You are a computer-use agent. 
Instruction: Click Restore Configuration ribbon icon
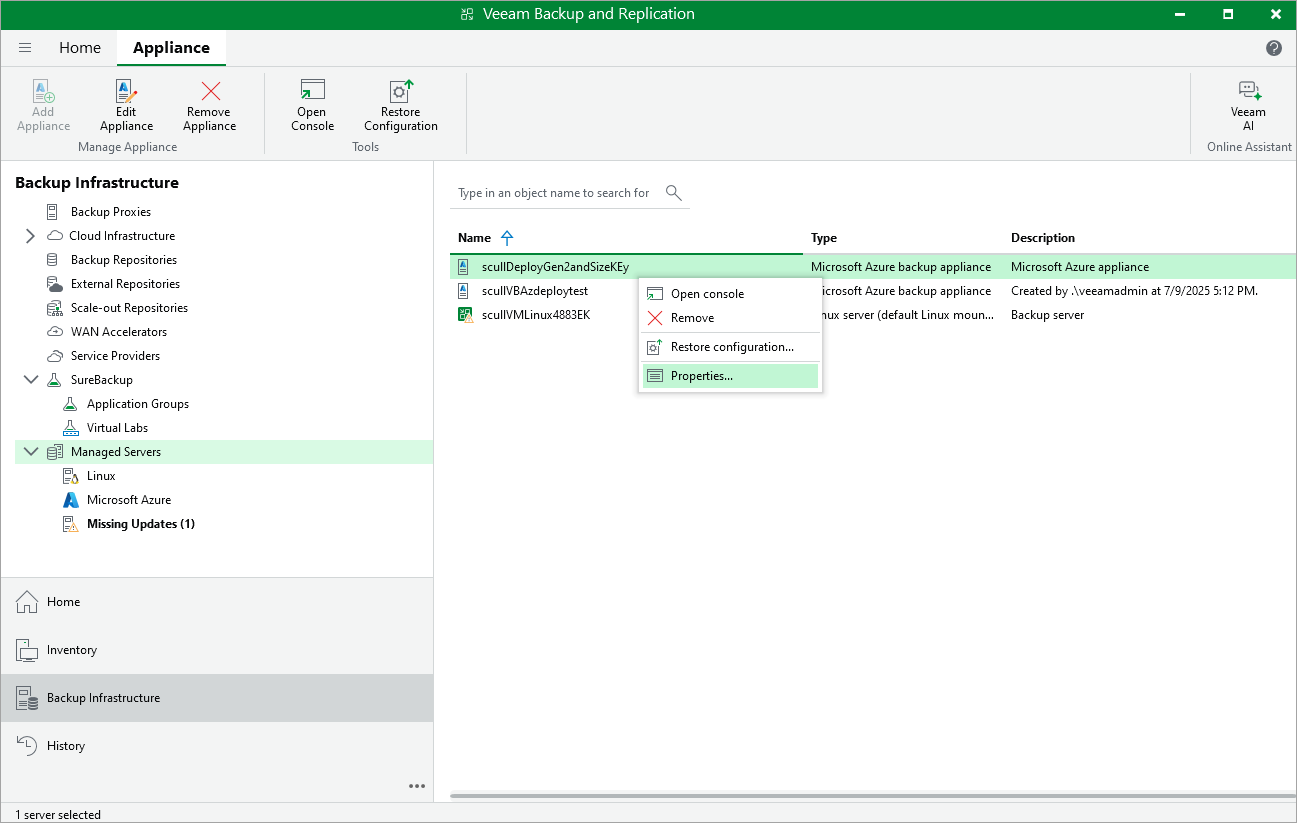coord(401,92)
